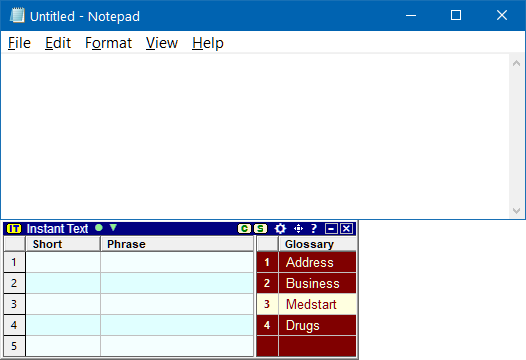
Task: Click Notepad scrollbar down arrow
Action: [517, 210]
